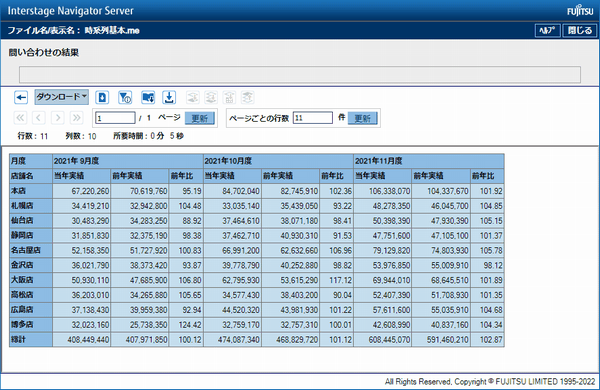Click the back arrow icon
Screen dimensions: 600x390
tap(21, 98)
